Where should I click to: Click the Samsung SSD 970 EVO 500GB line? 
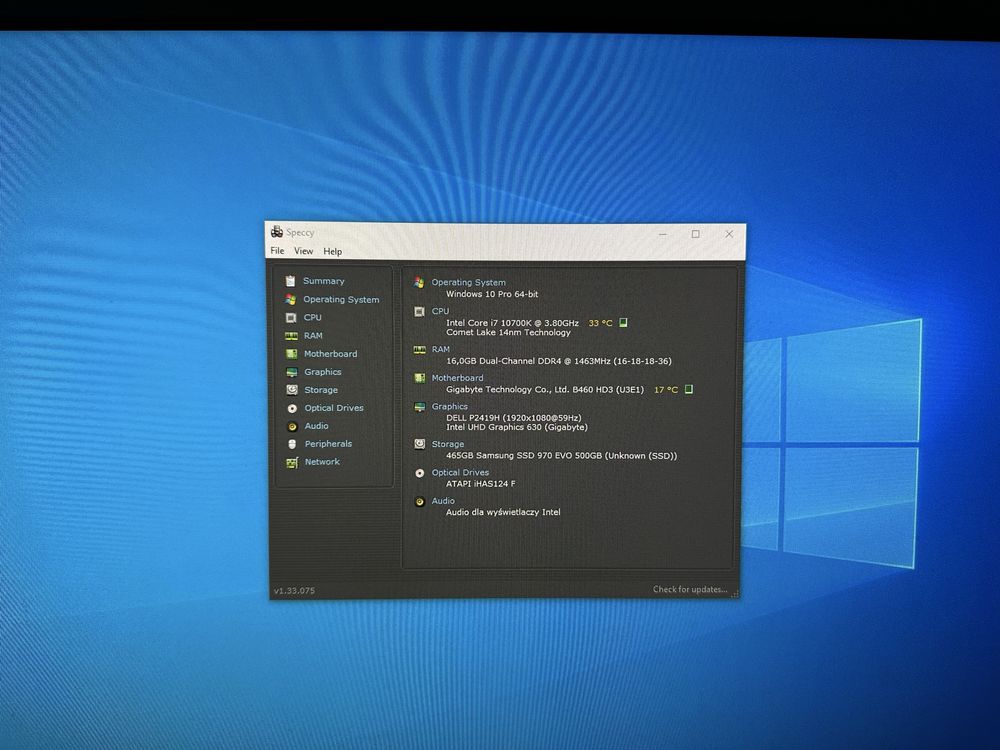pos(561,455)
